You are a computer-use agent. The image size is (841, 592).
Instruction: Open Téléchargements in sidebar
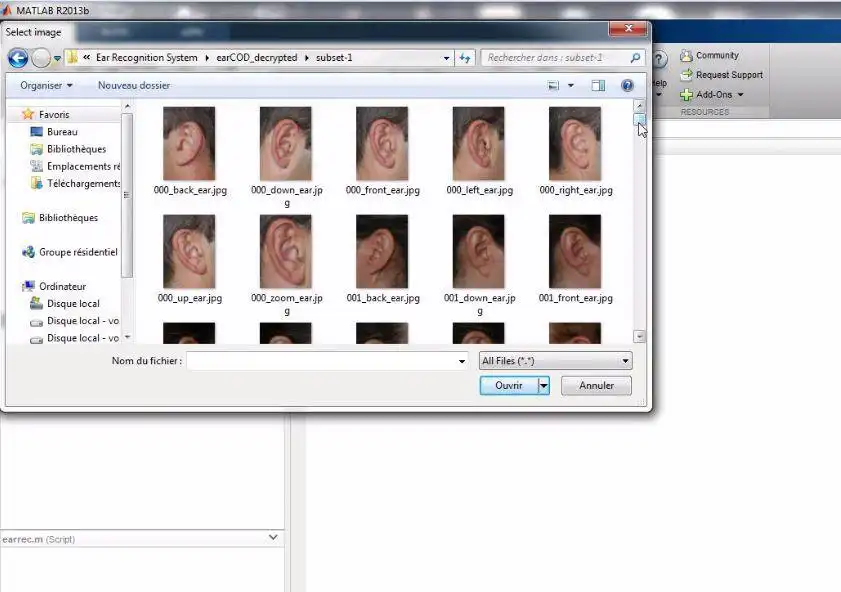point(83,183)
